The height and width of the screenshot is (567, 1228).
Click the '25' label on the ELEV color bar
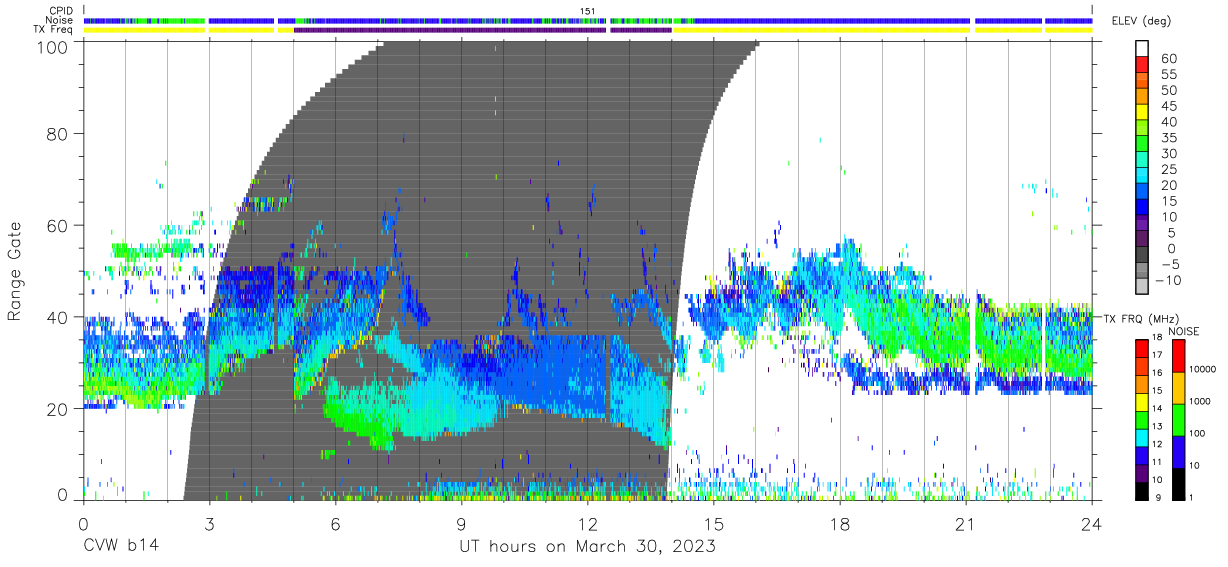pos(1168,169)
